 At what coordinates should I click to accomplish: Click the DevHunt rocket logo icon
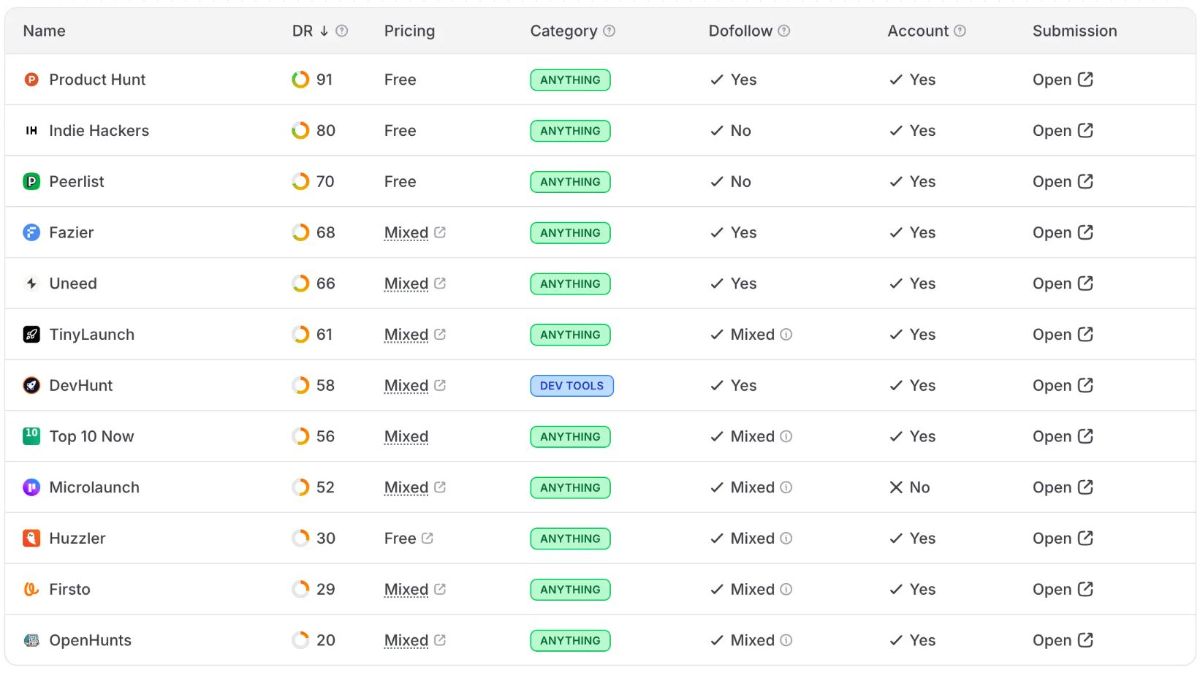point(31,386)
